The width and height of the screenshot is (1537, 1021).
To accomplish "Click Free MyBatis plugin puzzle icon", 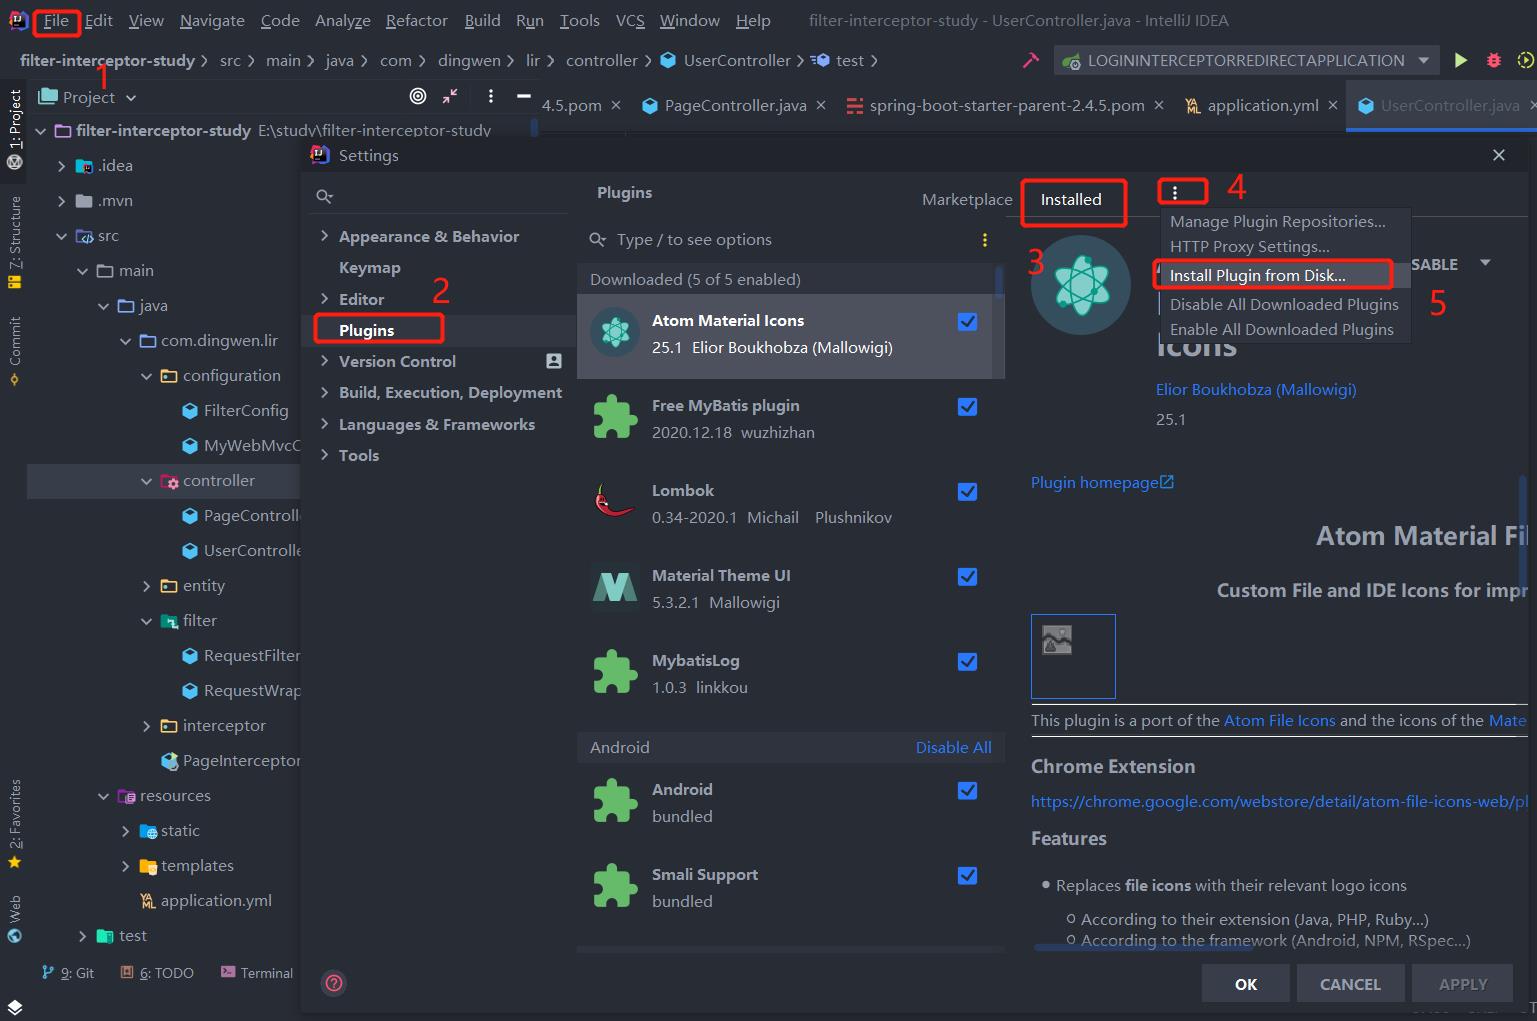I will tap(615, 418).
